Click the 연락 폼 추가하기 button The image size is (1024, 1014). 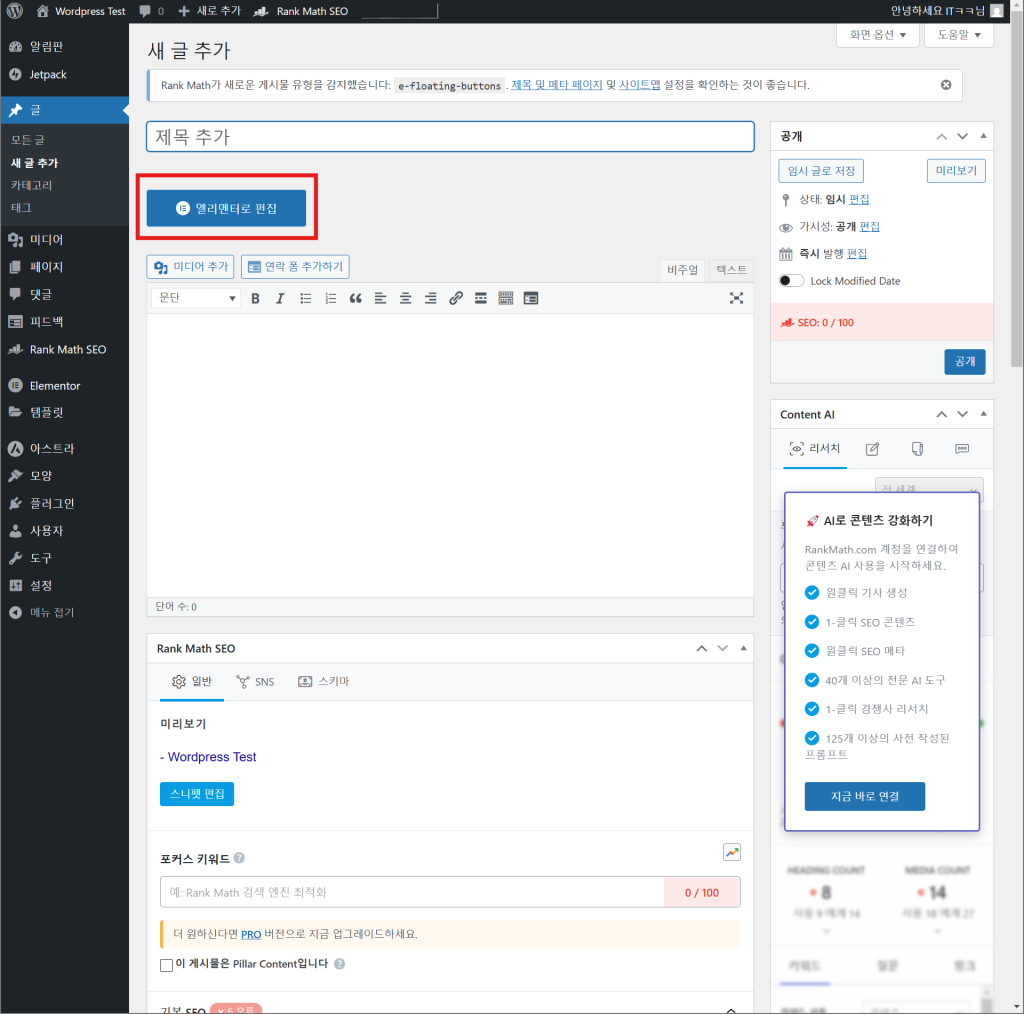[295, 266]
